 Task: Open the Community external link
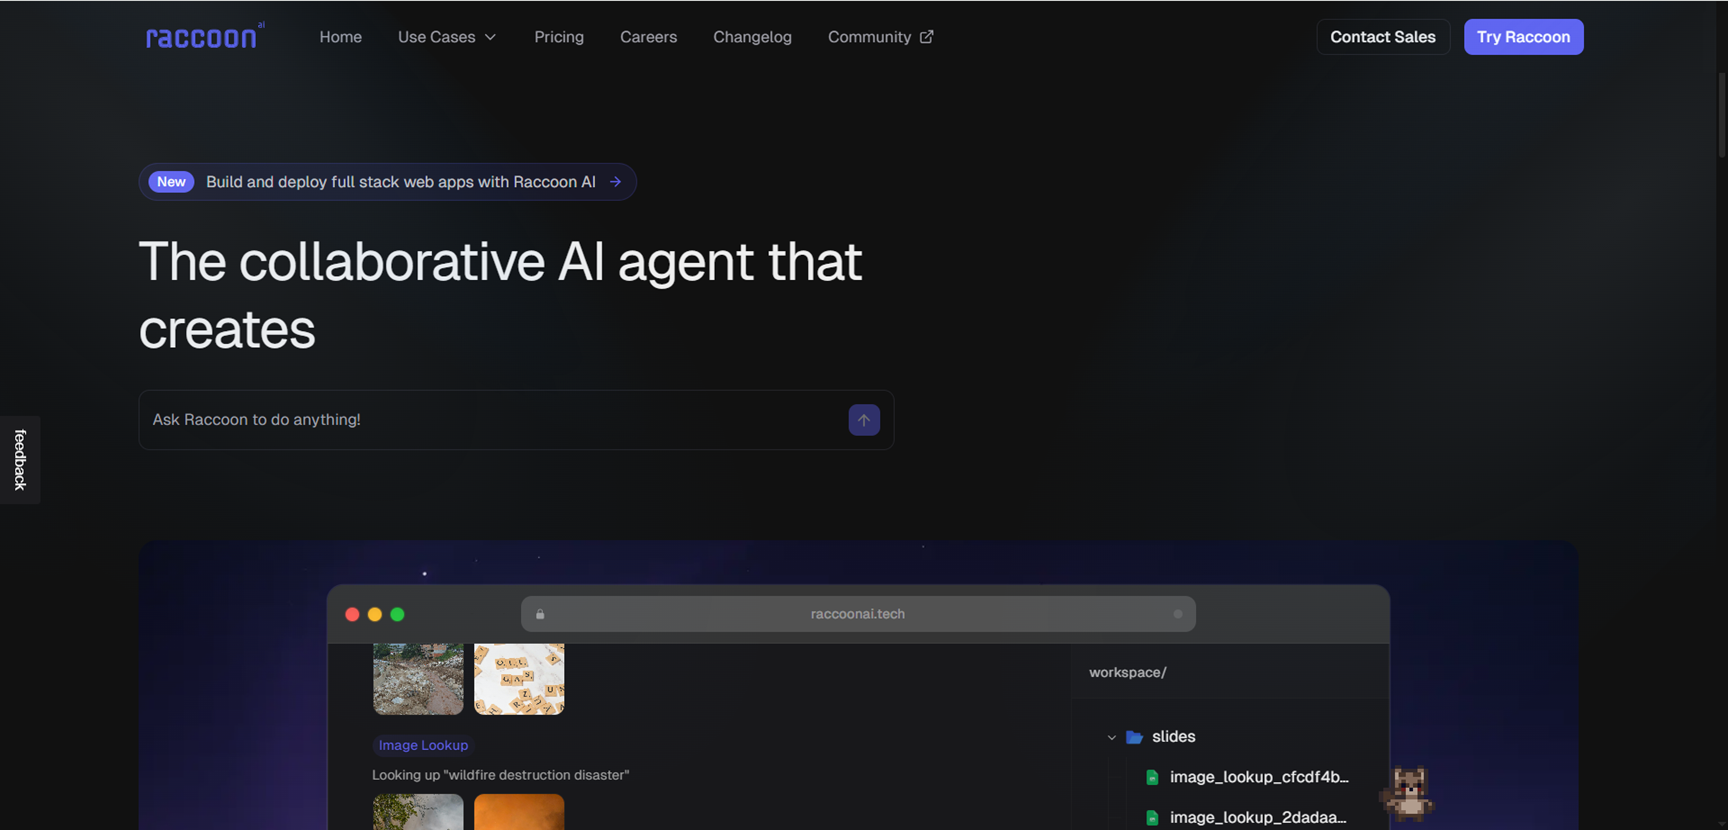pyautogui.click(x=880, y=37)
